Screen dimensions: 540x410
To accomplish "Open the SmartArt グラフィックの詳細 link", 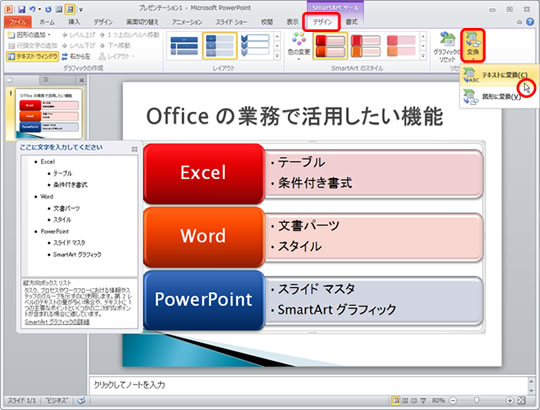I will 57,322.
